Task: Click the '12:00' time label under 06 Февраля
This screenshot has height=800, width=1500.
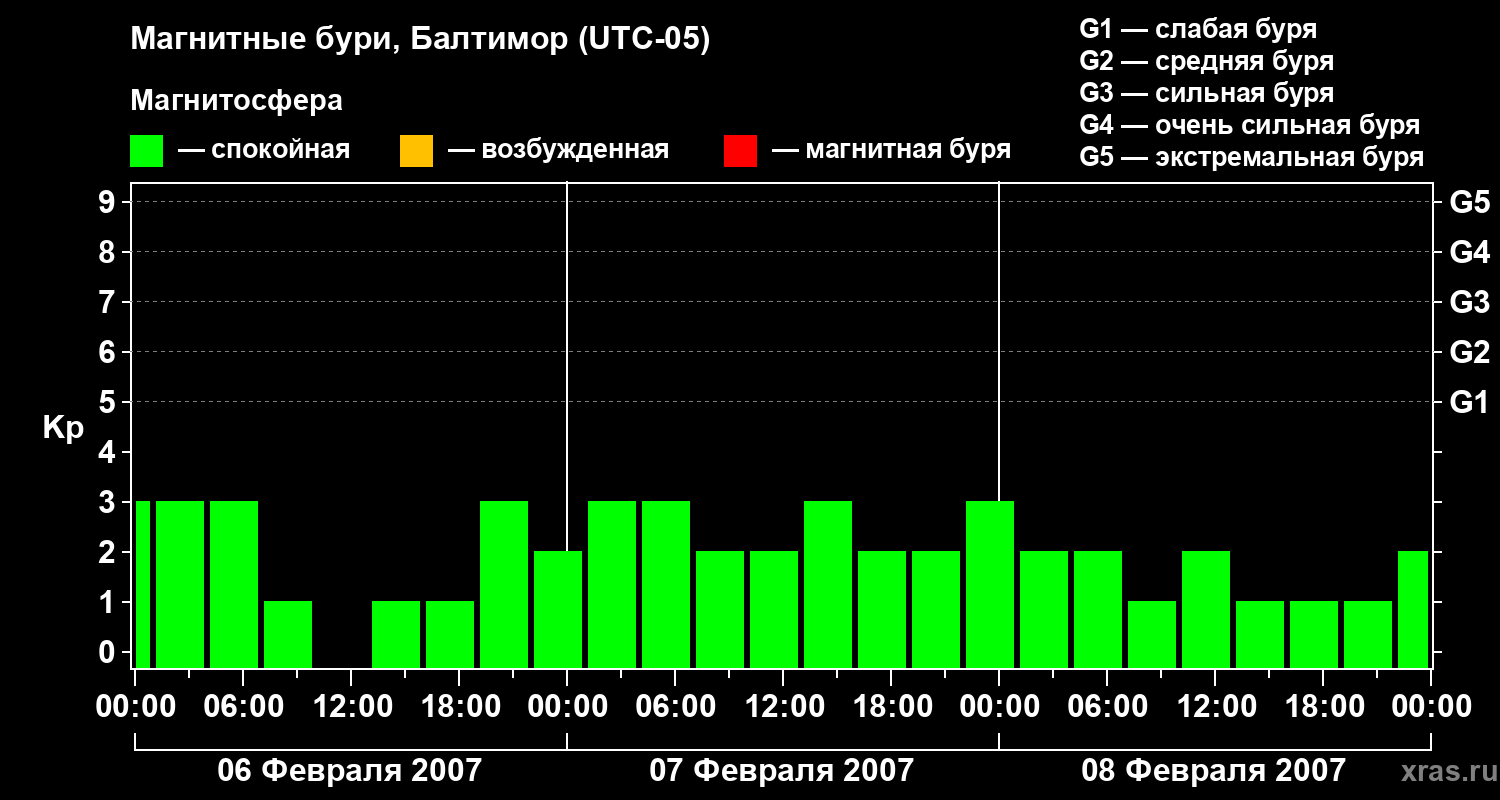Action: pos(351,707)
